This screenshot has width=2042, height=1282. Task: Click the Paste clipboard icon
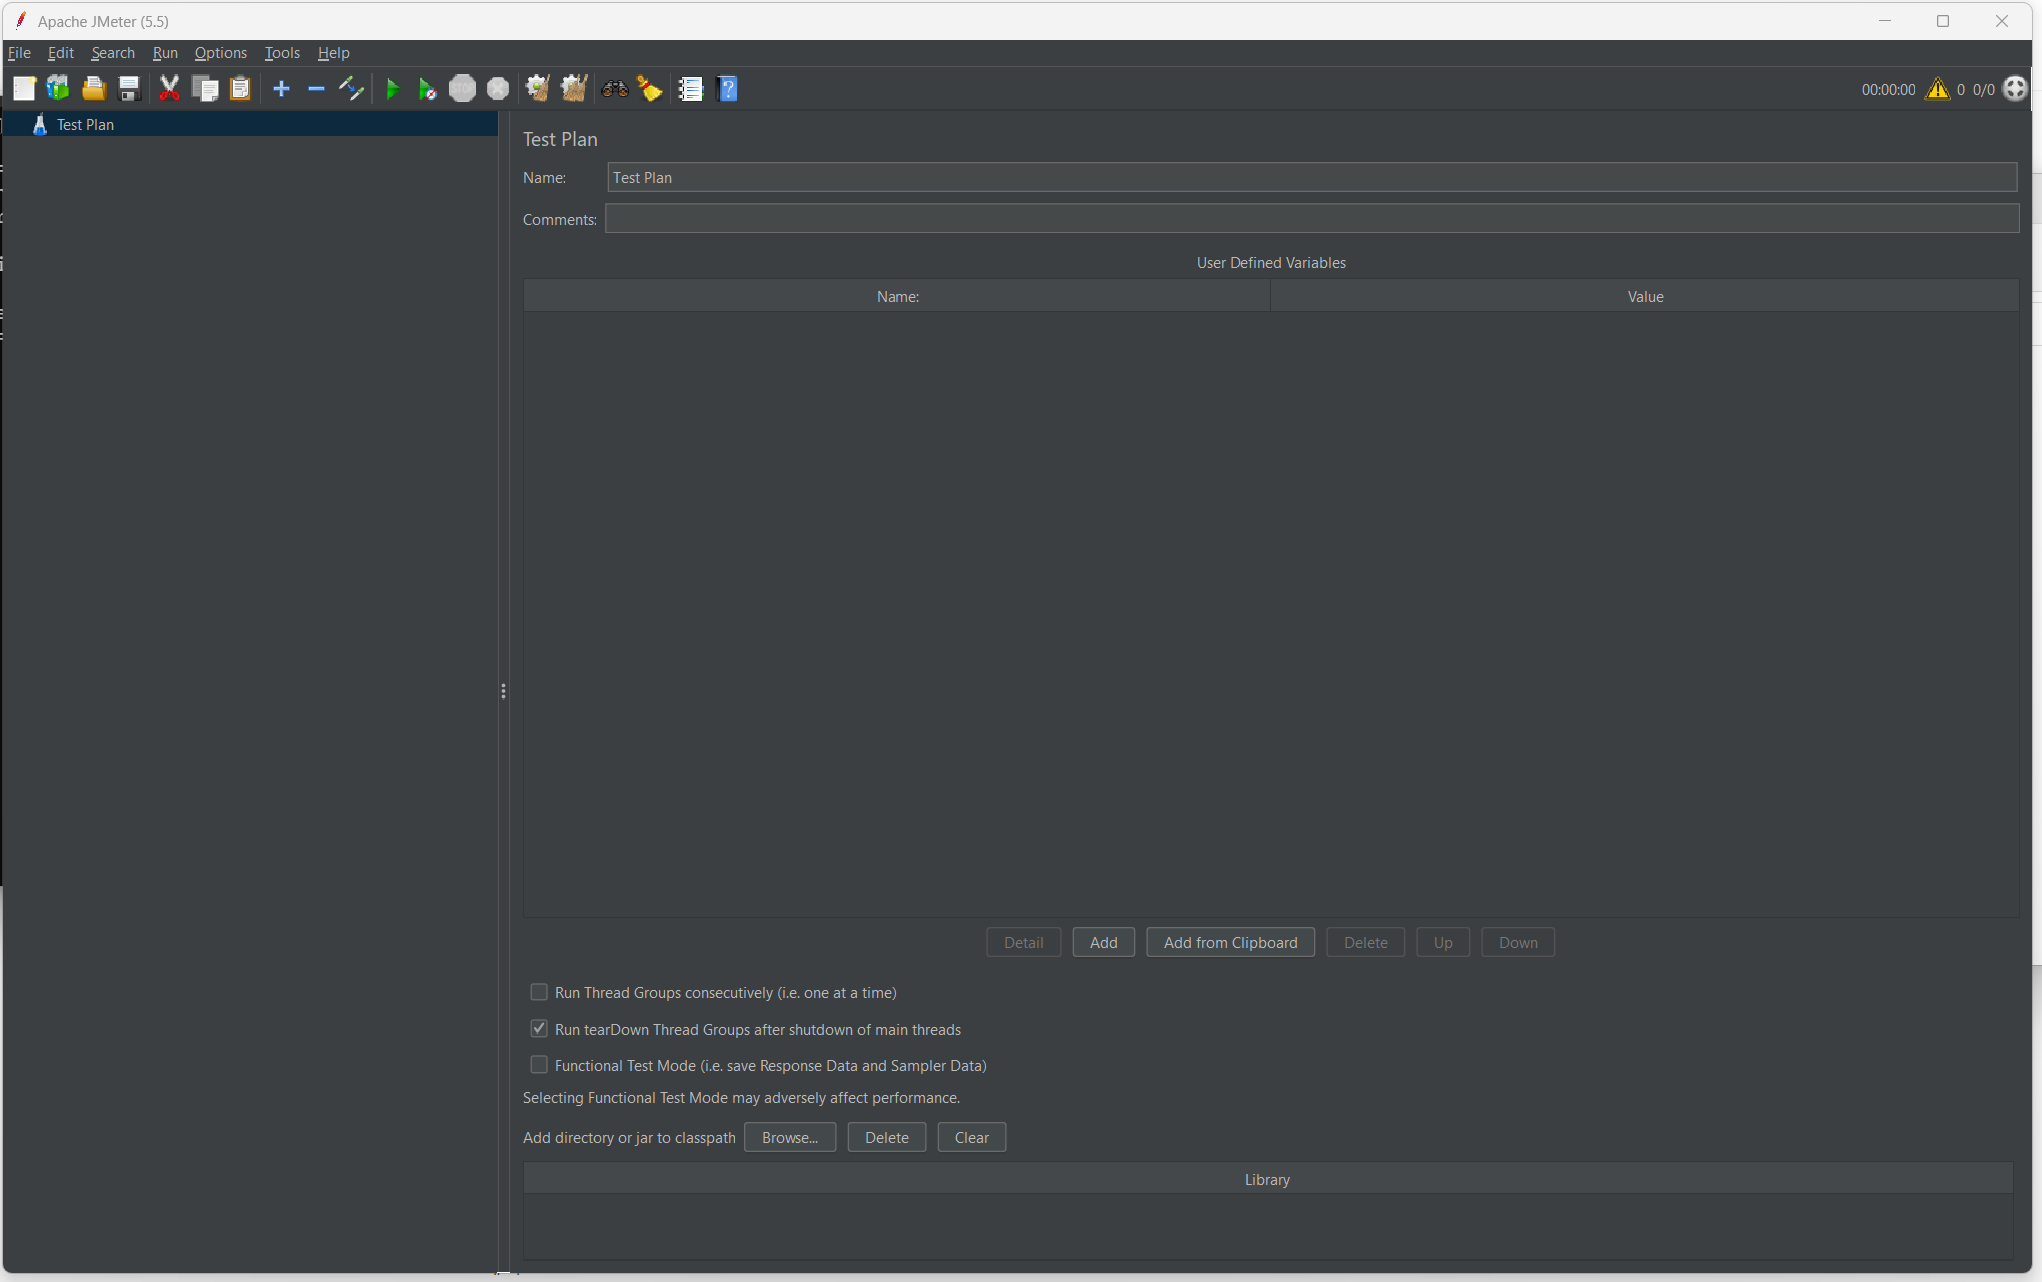click(240, 89)
